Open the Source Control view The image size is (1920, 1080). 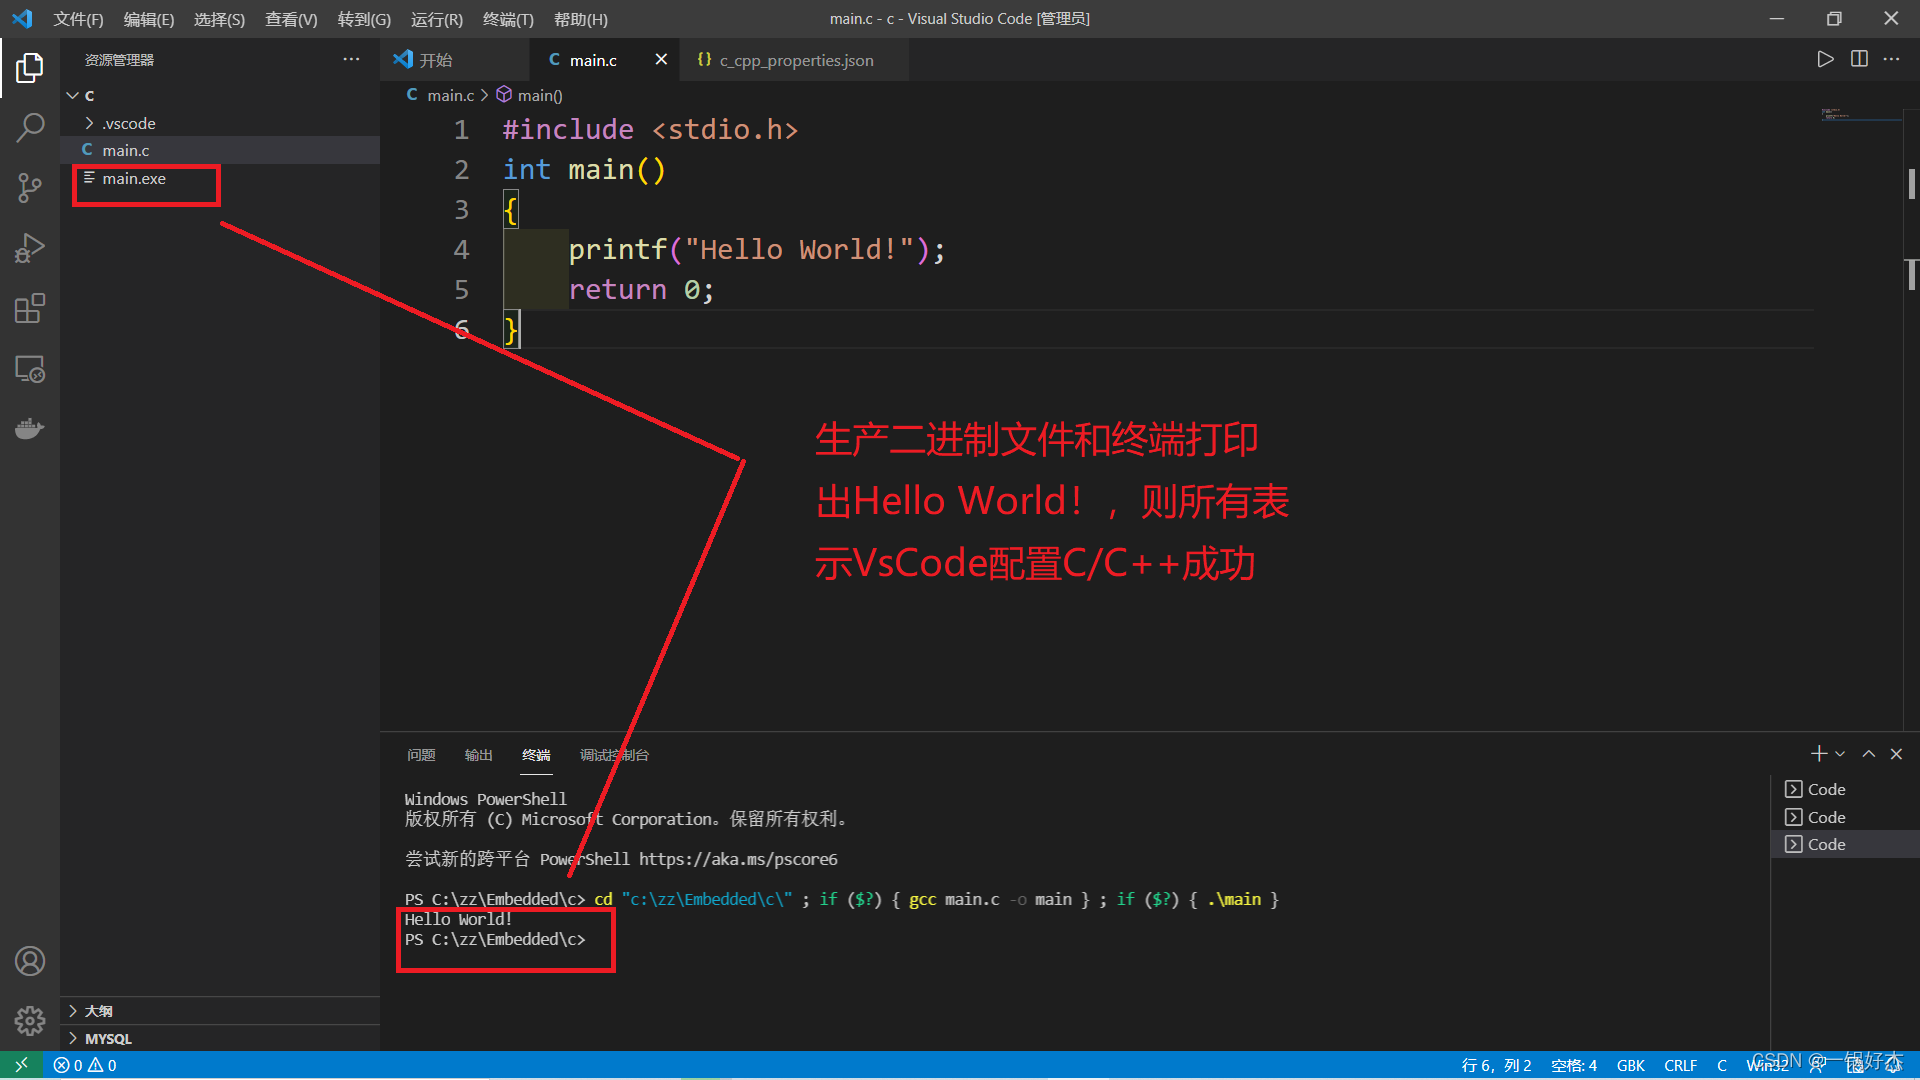(30, 188)
